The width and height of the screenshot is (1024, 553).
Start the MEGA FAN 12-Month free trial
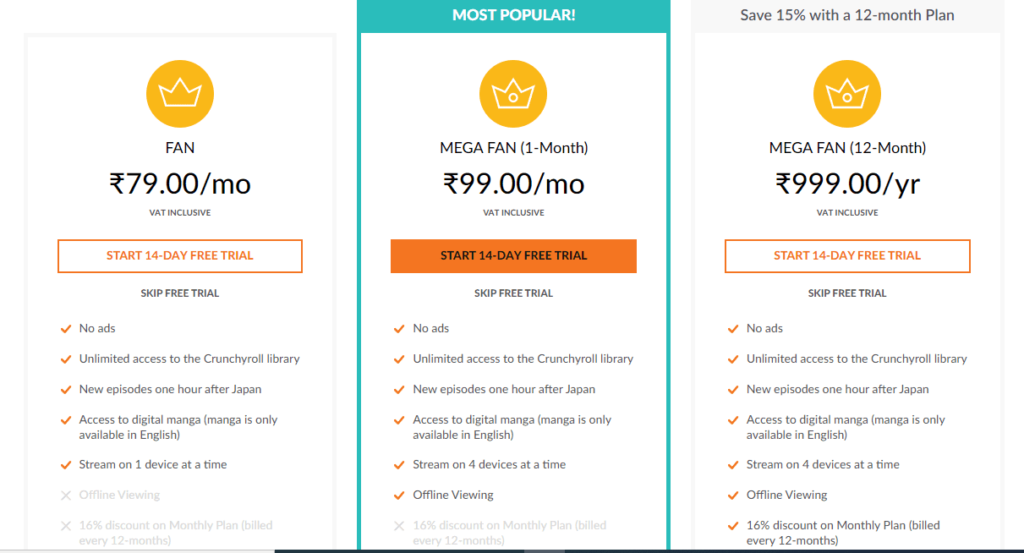click(847, 256)
